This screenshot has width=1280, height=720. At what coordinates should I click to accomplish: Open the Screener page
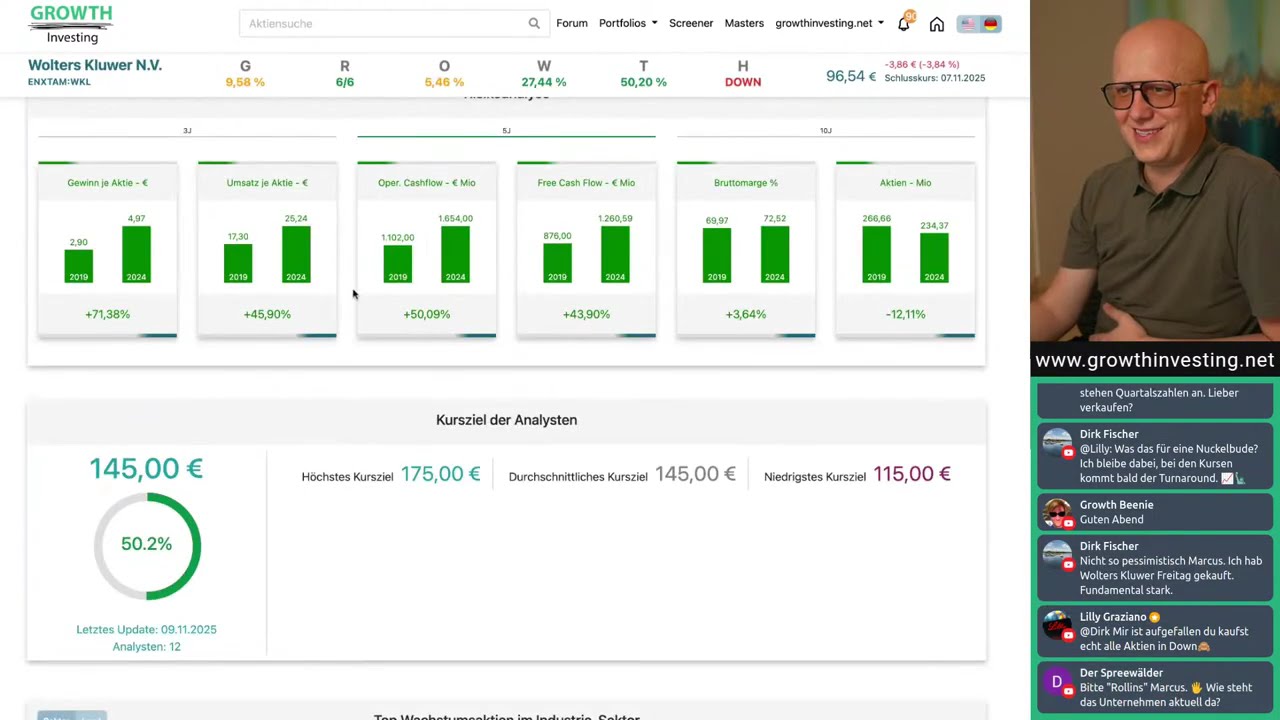click(691, 23)
